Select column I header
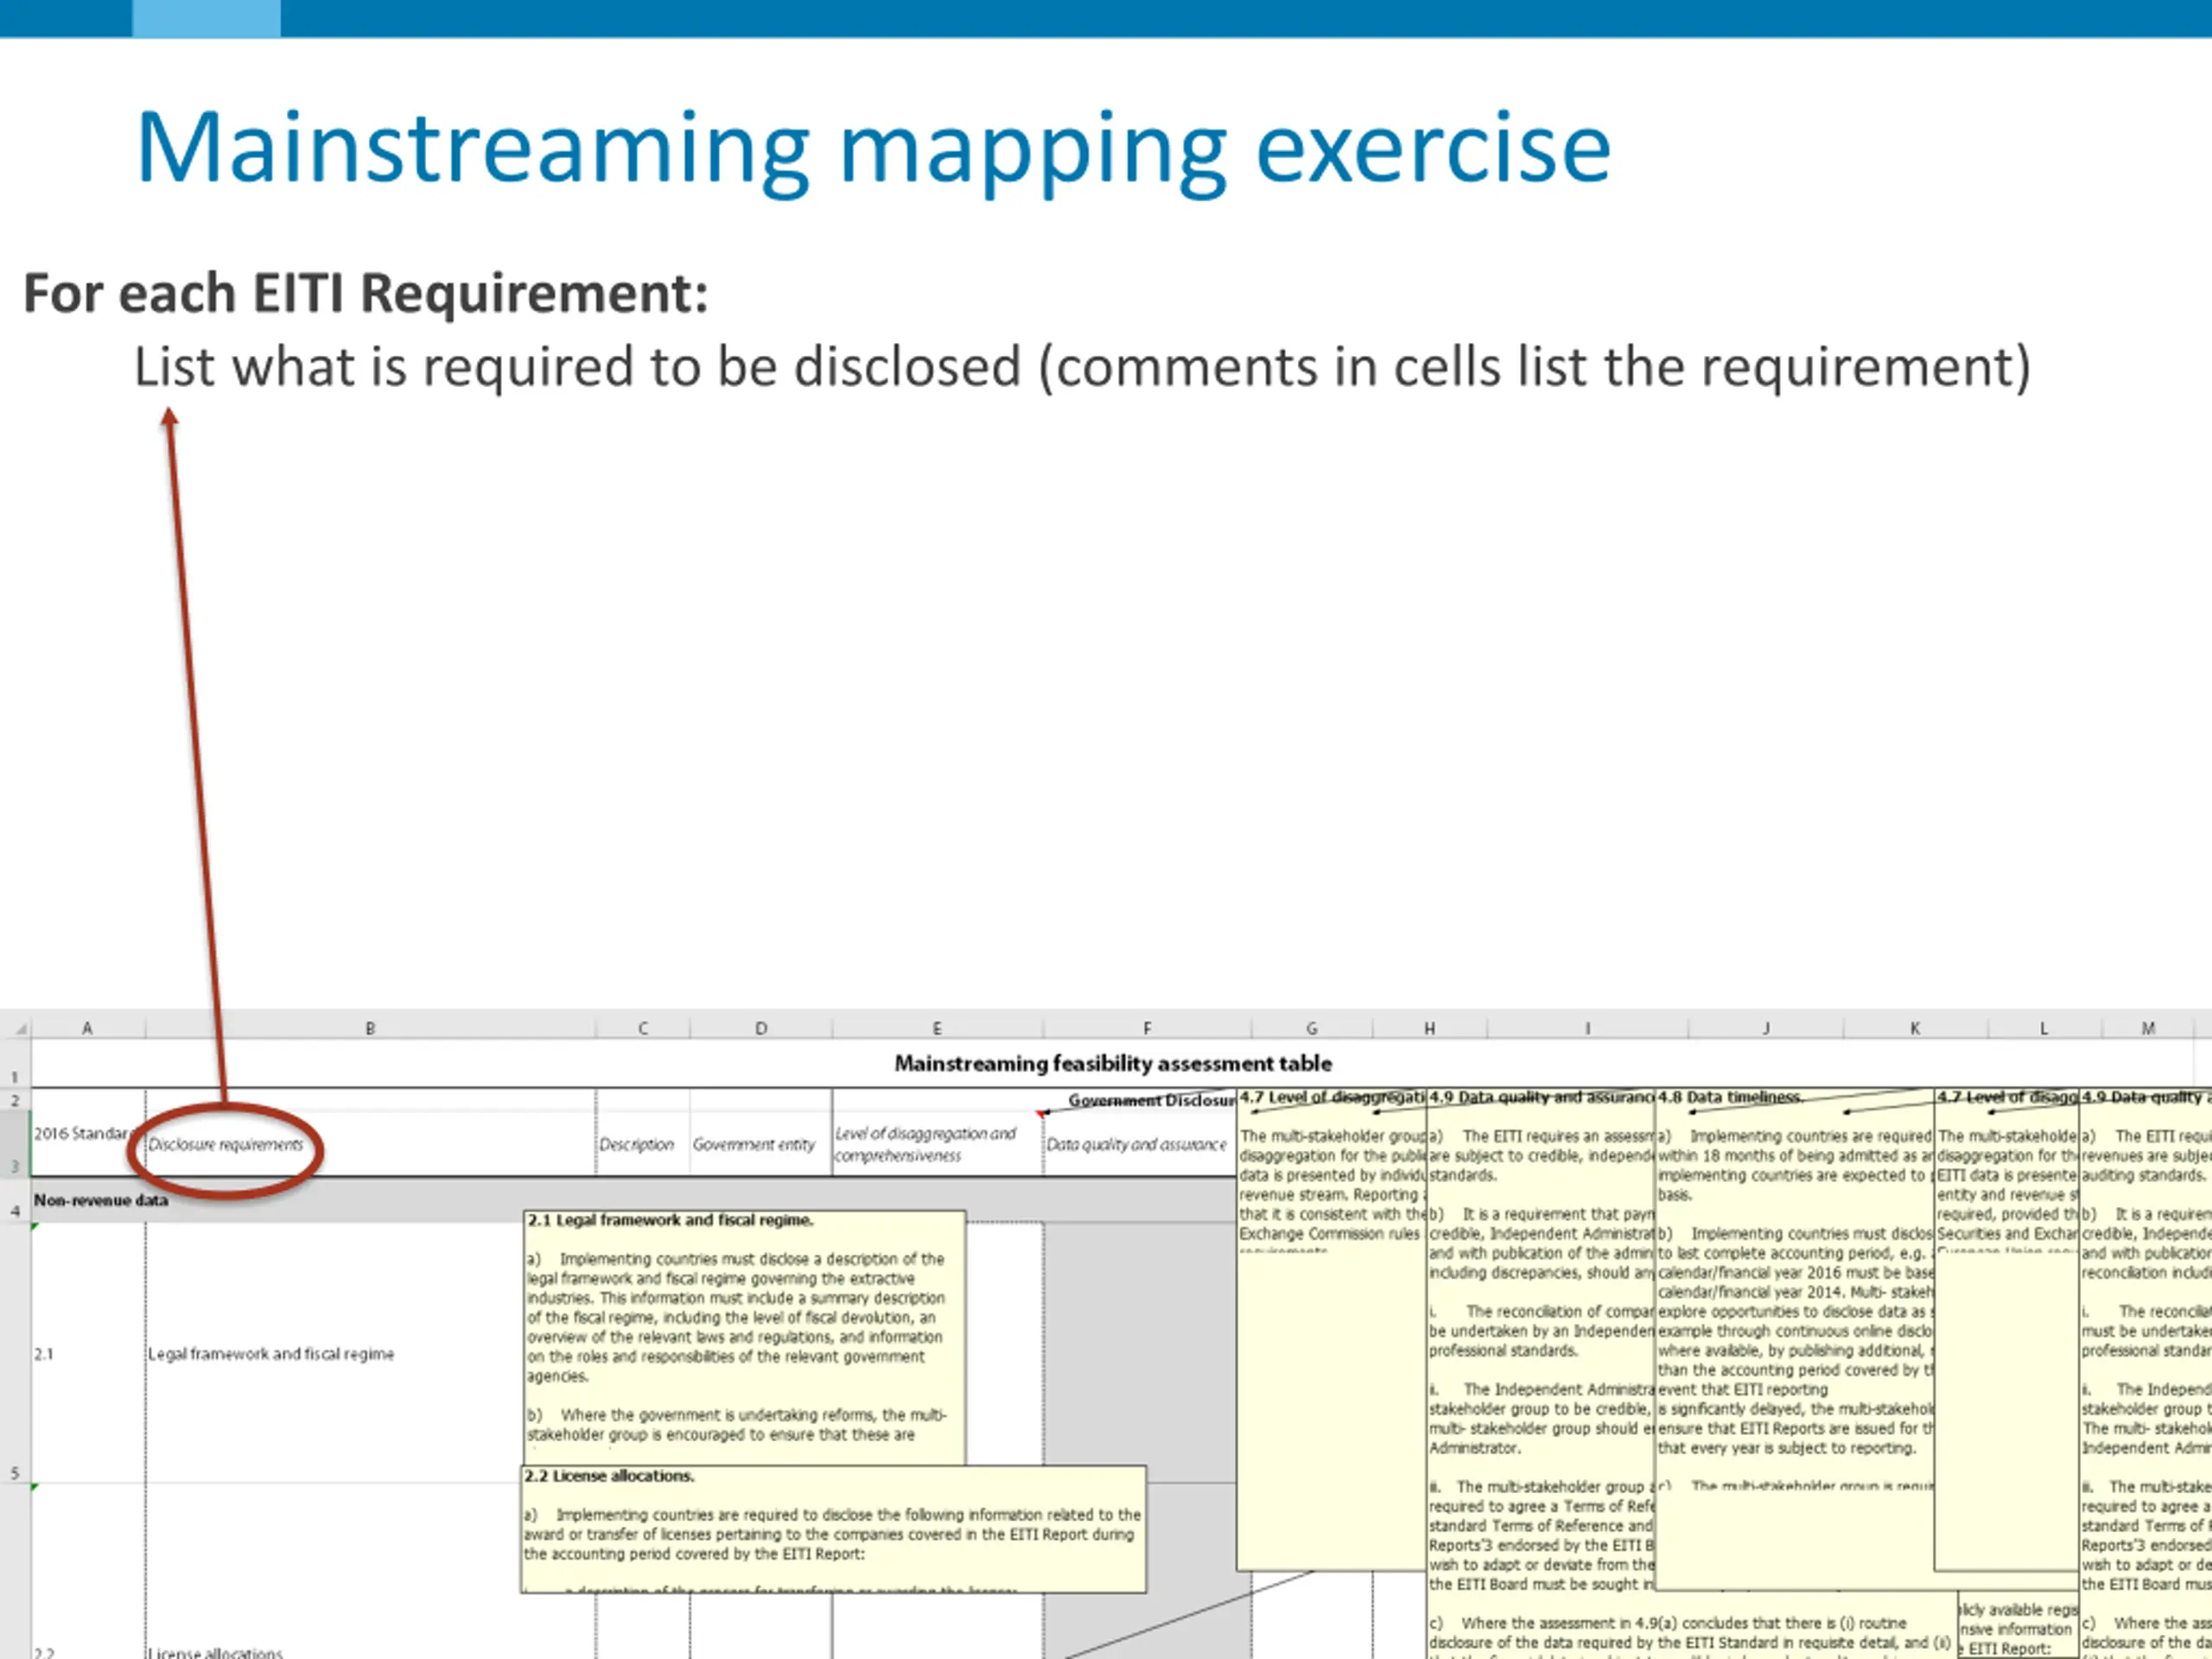The height and width of the screenshot is (1659, 2212). tap(1588, 1027)
